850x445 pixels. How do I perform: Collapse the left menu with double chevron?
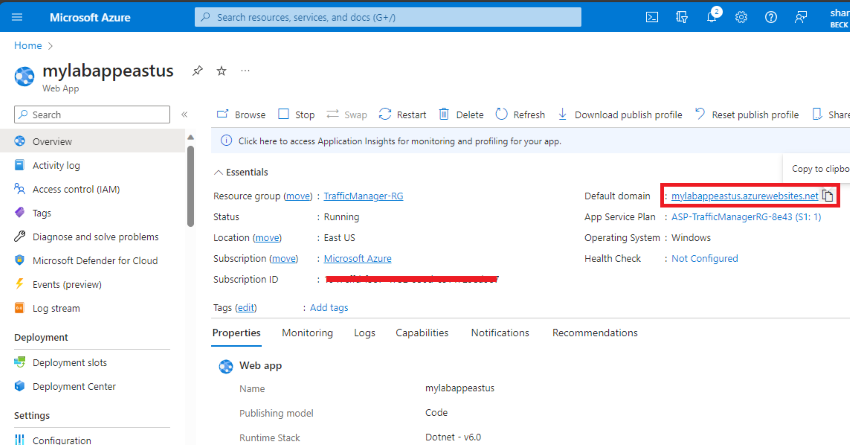(184, 114)
